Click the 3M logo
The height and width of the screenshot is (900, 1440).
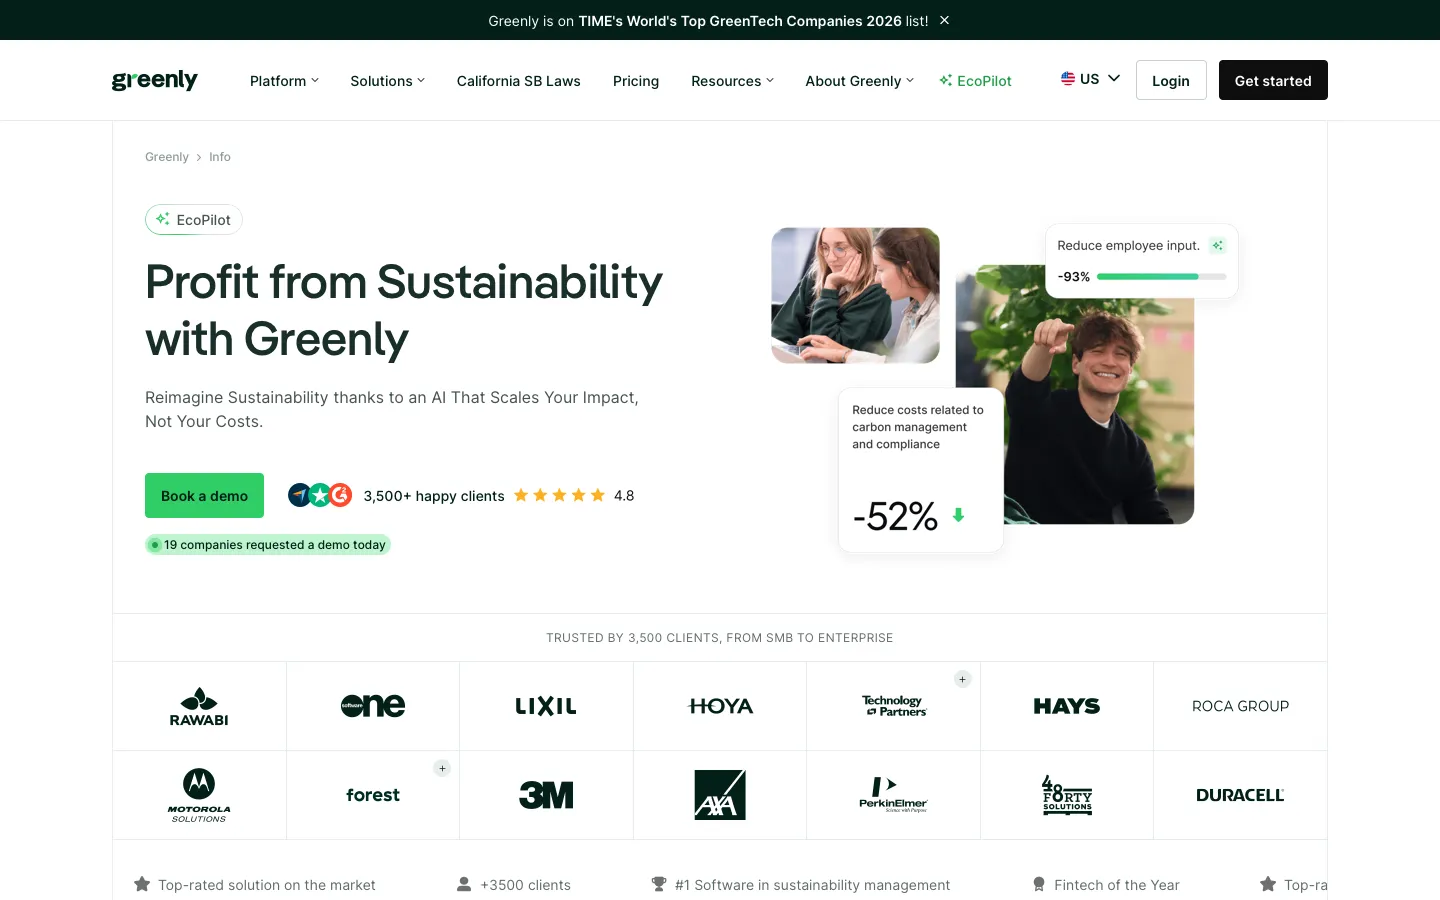click(546, 795)
